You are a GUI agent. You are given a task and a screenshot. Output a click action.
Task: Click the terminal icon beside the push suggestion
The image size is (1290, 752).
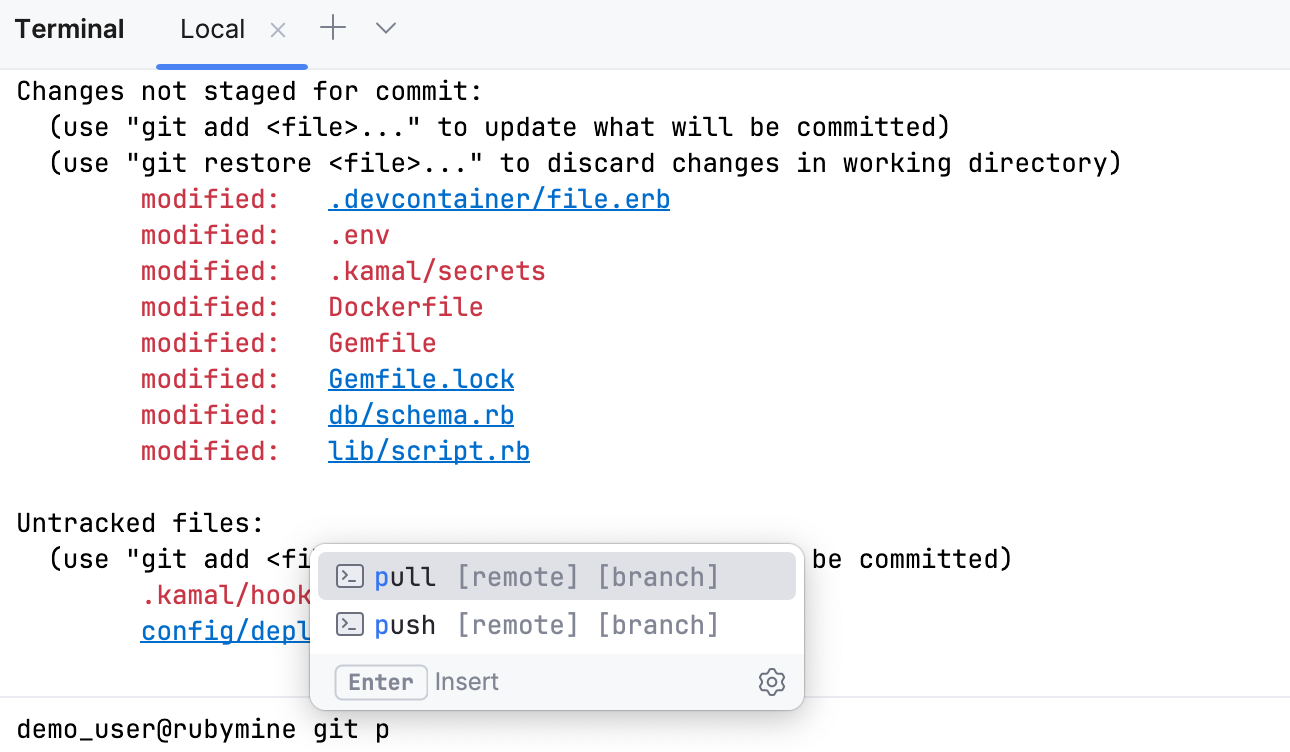pyautogui.click(x=350, y=624)
